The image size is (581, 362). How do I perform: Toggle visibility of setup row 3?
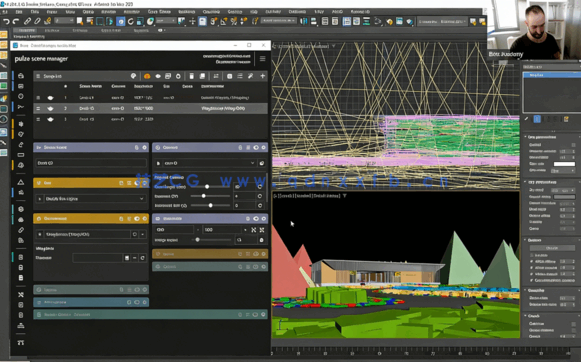click(x=50, y=119)
